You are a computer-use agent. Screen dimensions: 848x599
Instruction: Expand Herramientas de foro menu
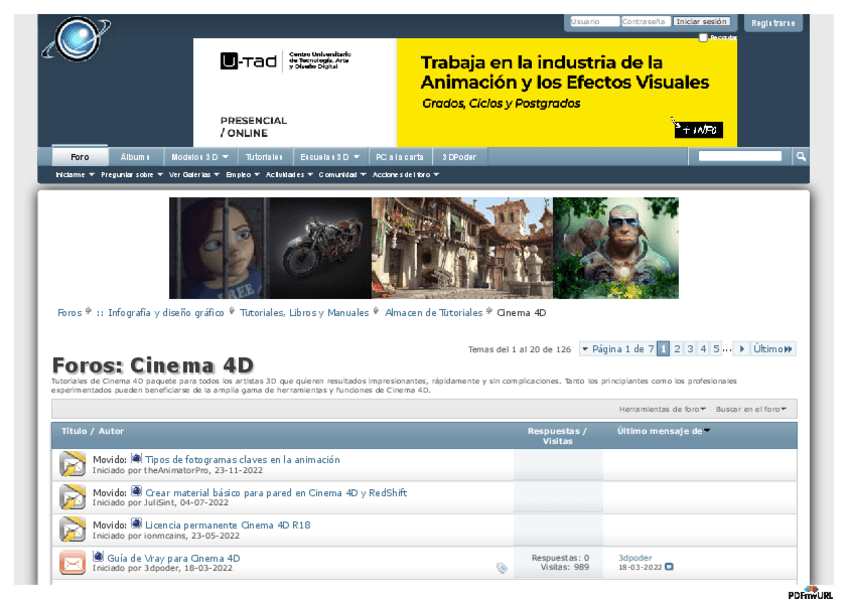662,409
